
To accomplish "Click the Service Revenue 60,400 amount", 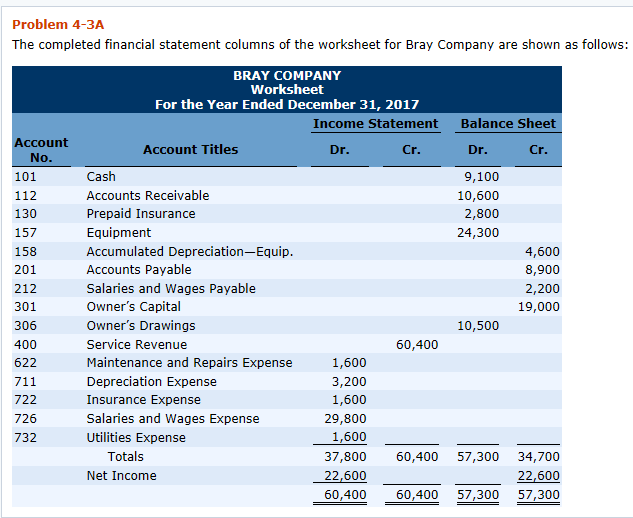I will 417,345.
